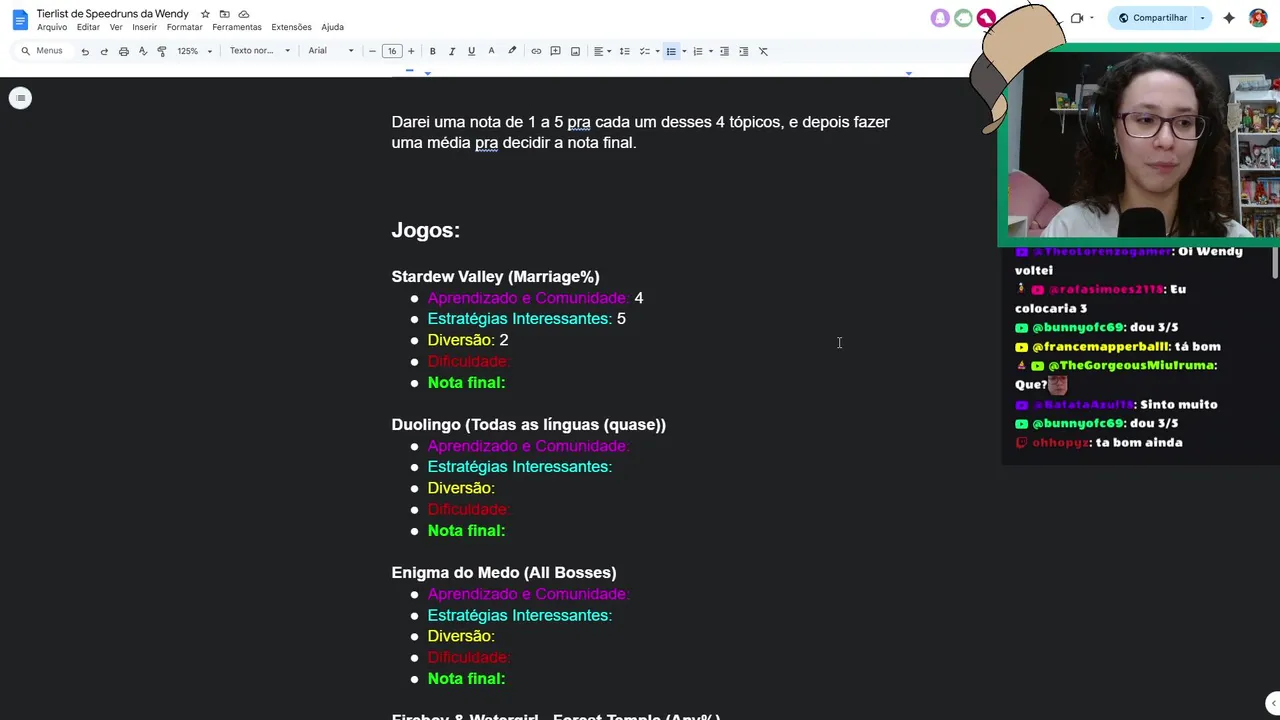The image size is (1280, 720).
Task: Click the Undo arrow
Action: point(85,51)
